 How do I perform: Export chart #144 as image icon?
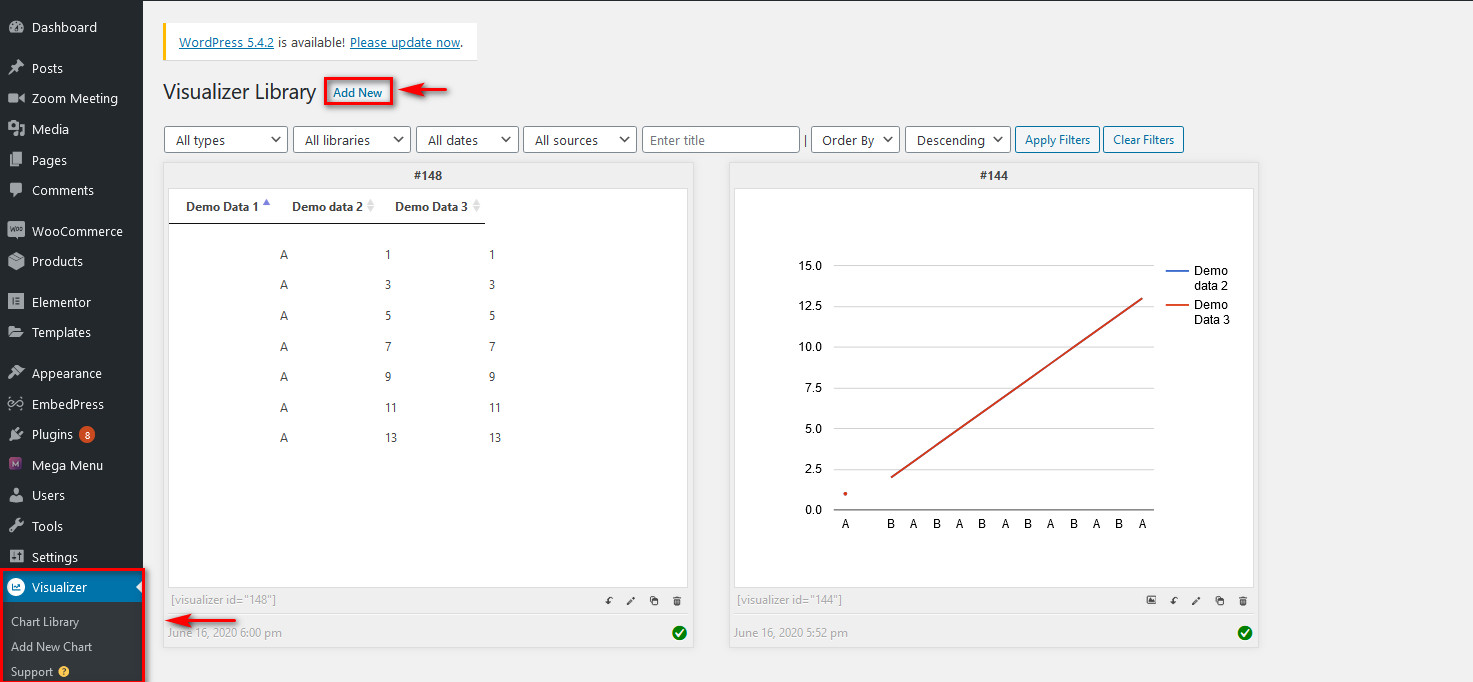pyautogui.click(x=1151, y=600)
